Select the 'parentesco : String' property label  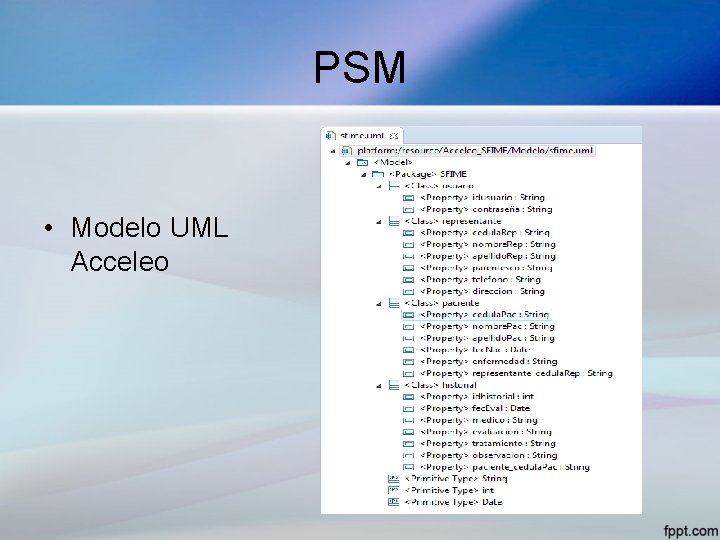pyautogui.click(x=486, y=268)
